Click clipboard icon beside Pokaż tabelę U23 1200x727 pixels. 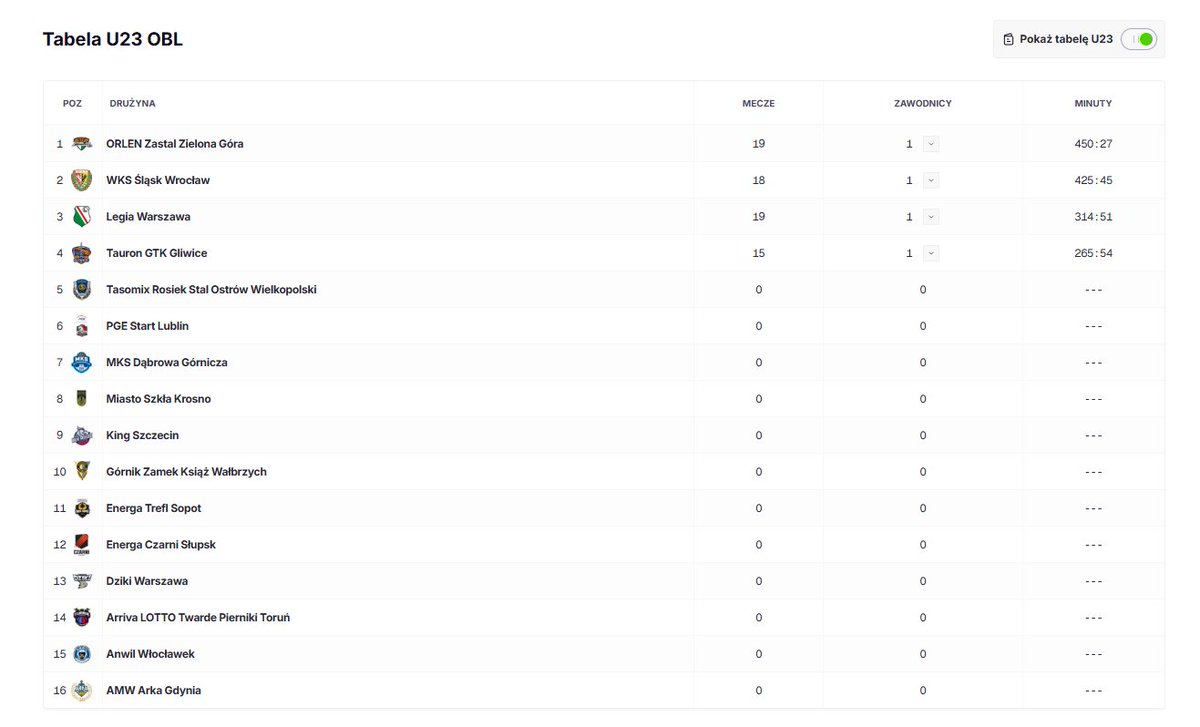click(1008, 39)
